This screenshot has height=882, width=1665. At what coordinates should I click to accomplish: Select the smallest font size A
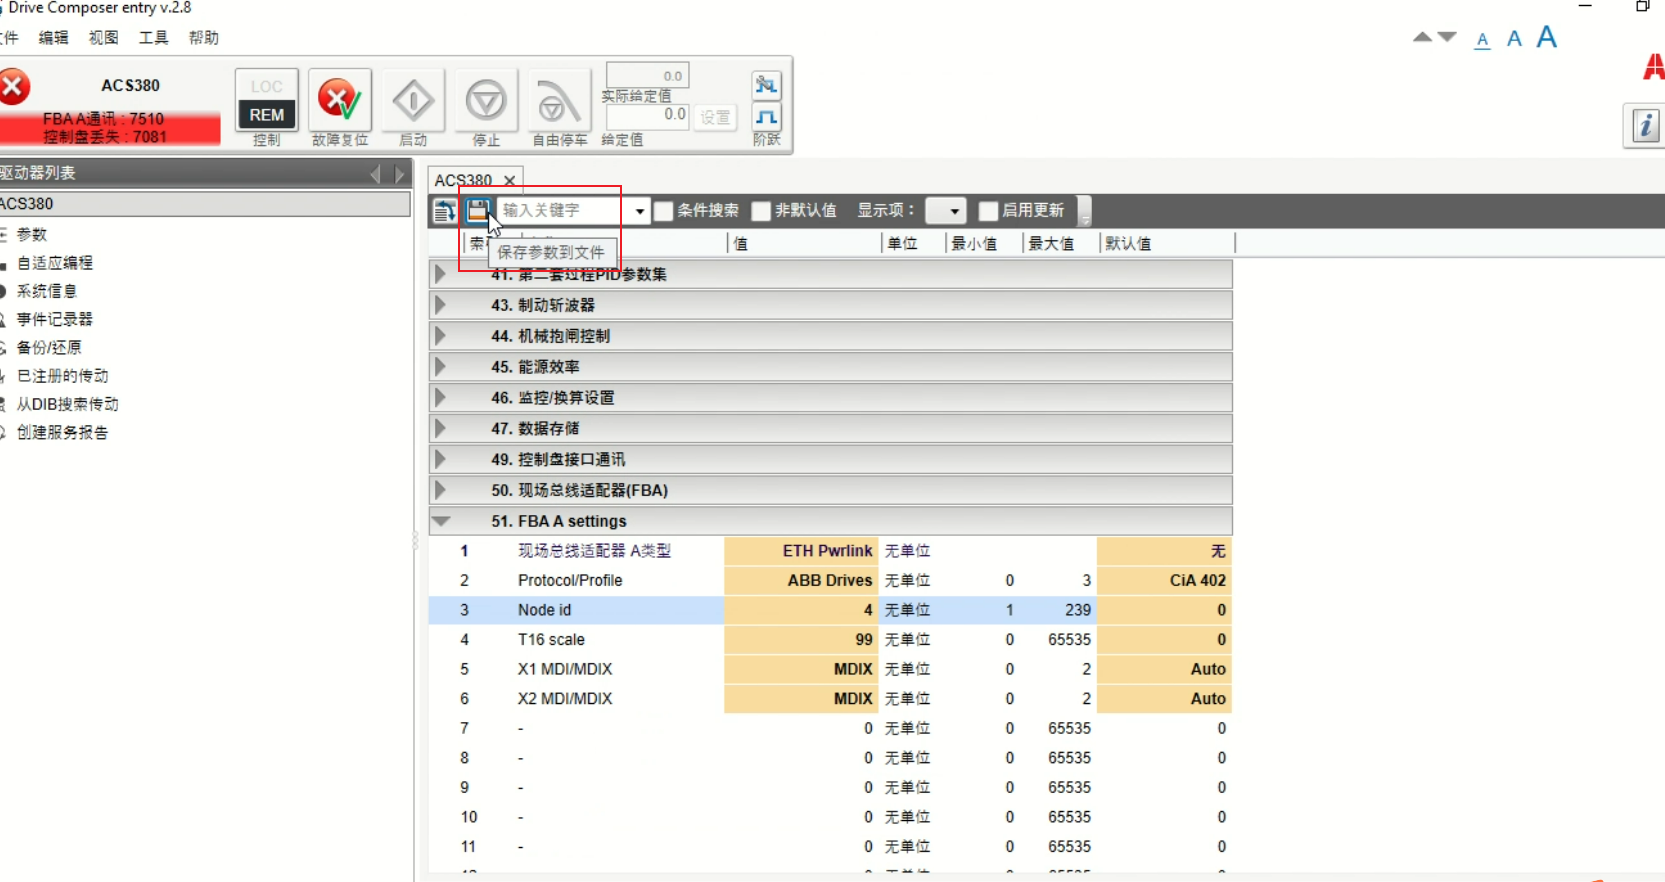[1483, 40]
